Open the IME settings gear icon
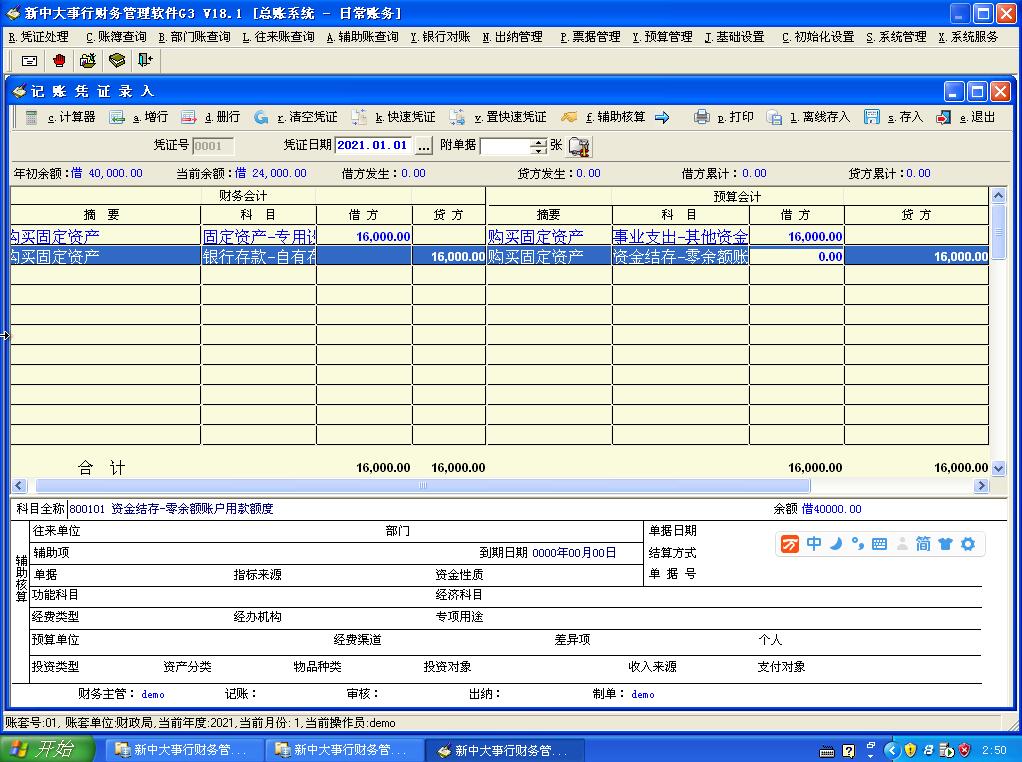Image resolution: width=1022 pixels, height=762 pixels. [x=968, y=544]
